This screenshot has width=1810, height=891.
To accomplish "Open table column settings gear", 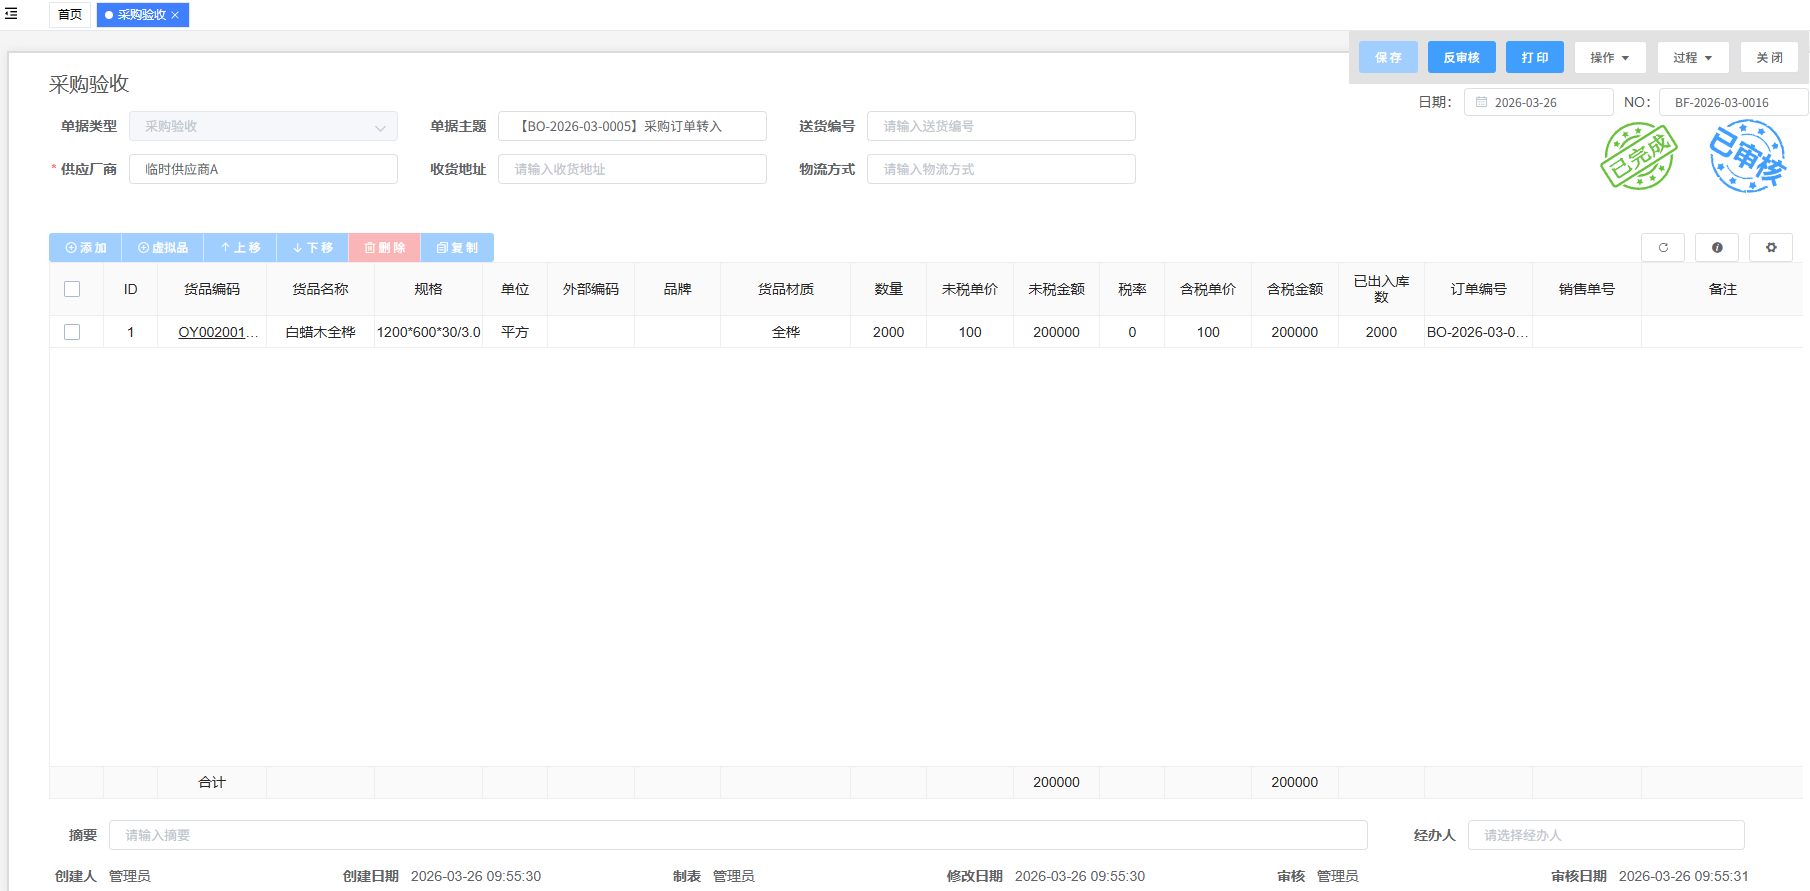I will pos(1771,248).
